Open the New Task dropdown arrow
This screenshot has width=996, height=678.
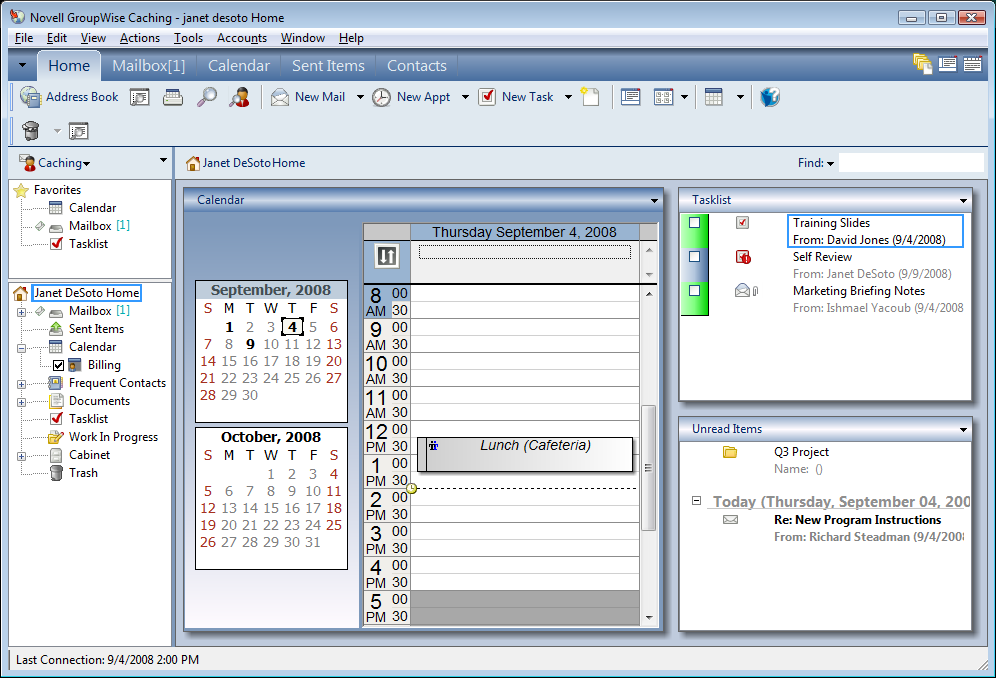pyautogui.click(x=569, y=97)
